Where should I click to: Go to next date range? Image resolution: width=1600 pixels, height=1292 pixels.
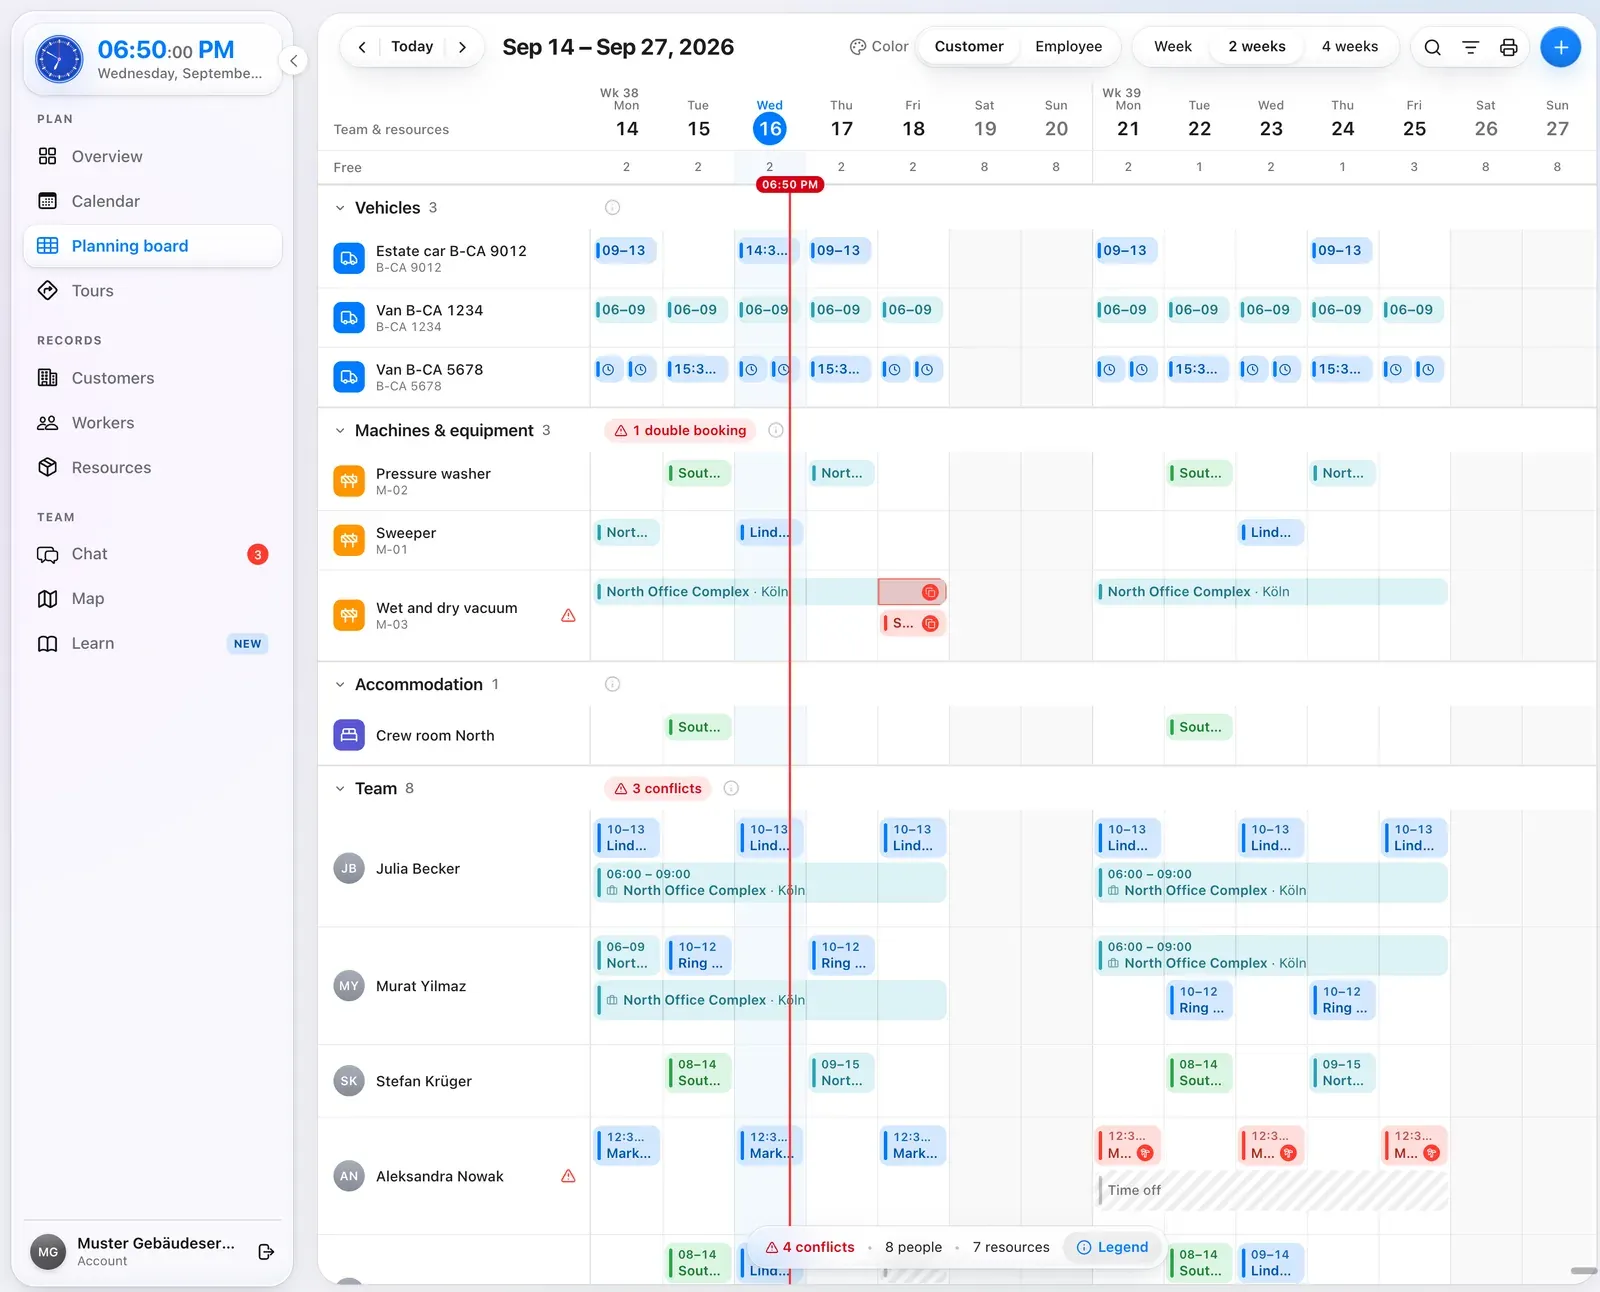462,47
